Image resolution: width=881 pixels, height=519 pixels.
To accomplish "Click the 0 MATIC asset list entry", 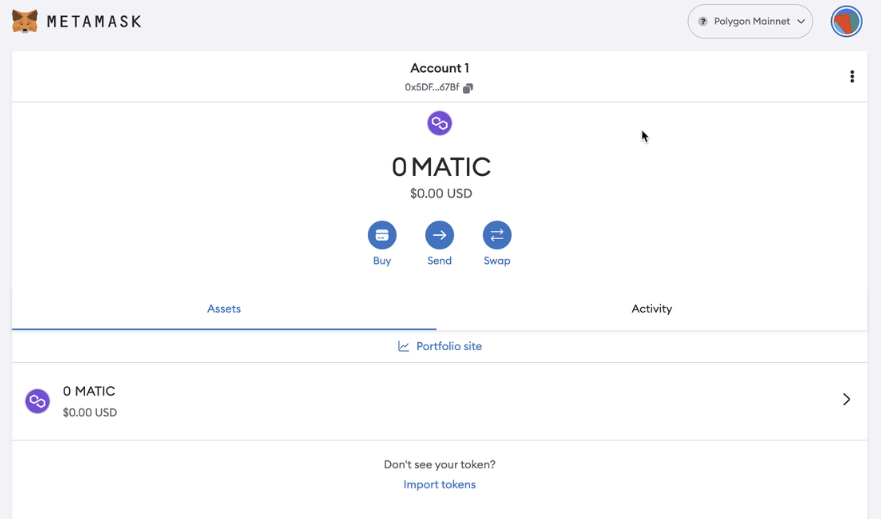I will point(89,391).
